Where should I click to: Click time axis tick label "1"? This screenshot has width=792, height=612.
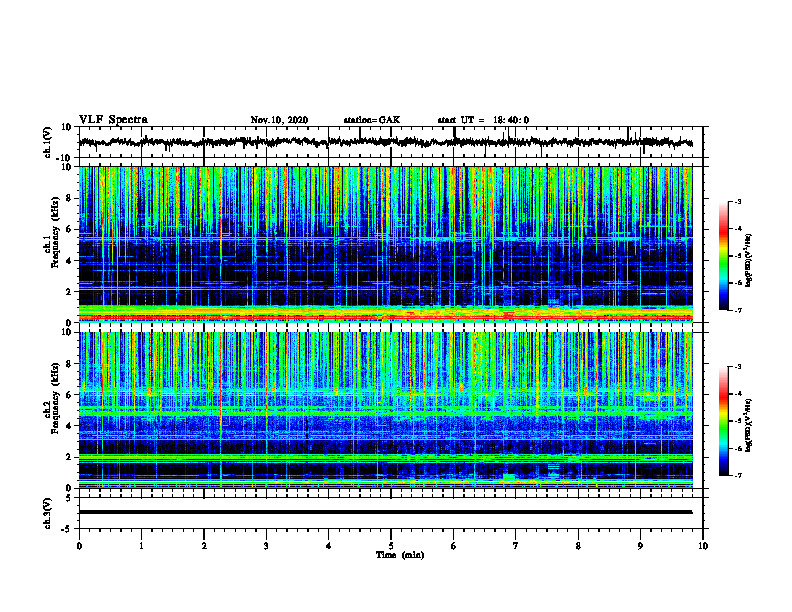[x=141, y=546]
